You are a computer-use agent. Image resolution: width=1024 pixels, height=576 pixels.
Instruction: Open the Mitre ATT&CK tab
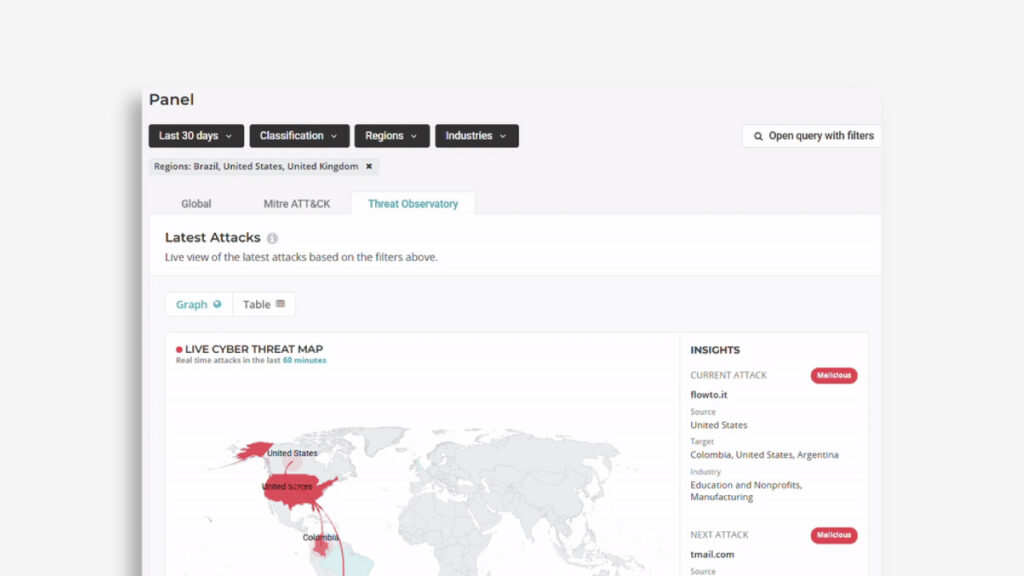297,204
